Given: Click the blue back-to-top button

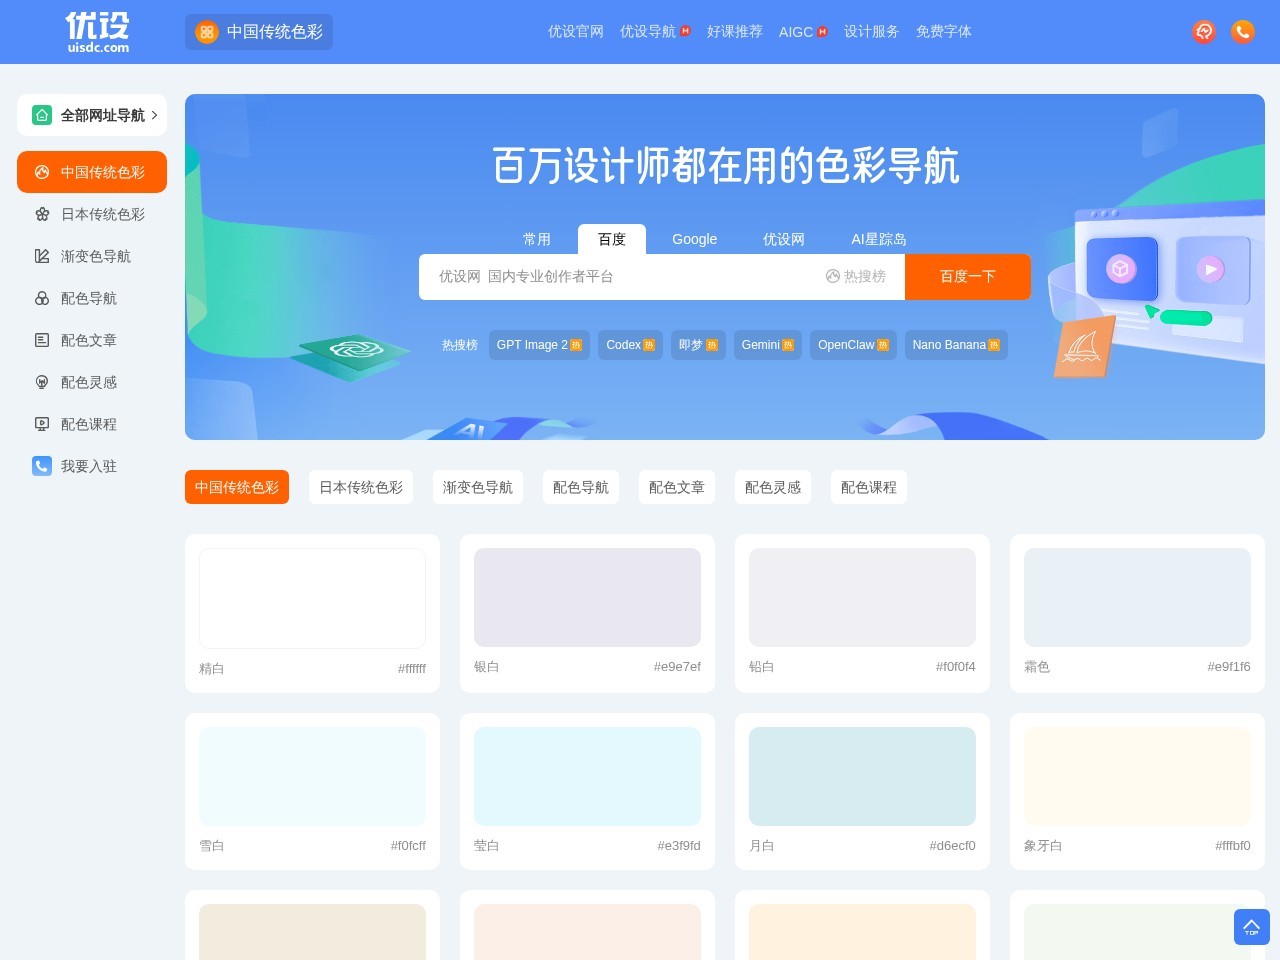Looking at the screenshot, I should click(1252, 927).
